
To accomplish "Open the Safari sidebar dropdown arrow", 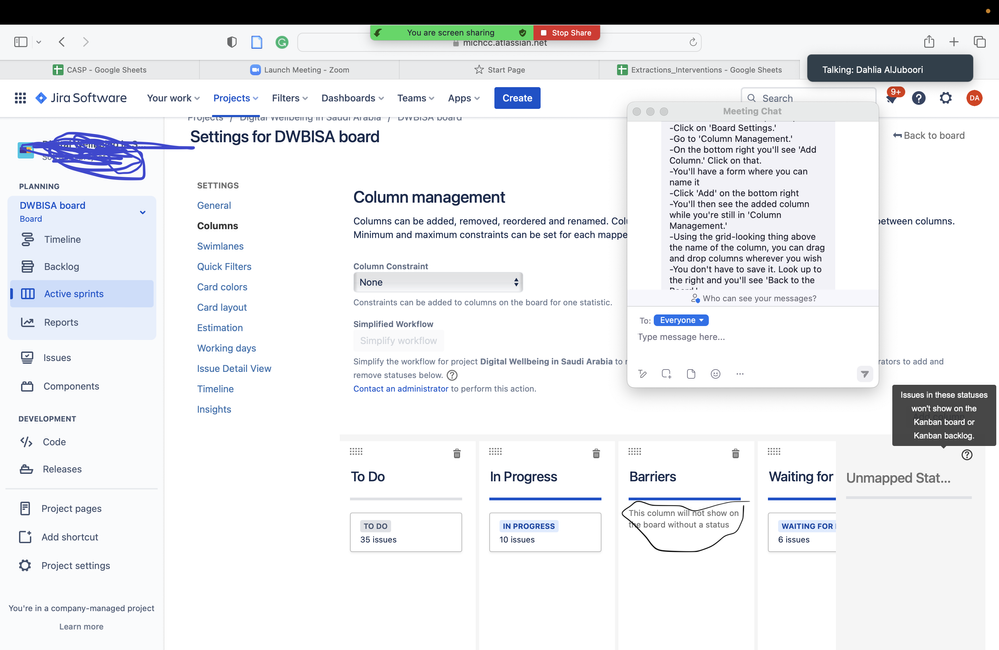I will 38,42.
